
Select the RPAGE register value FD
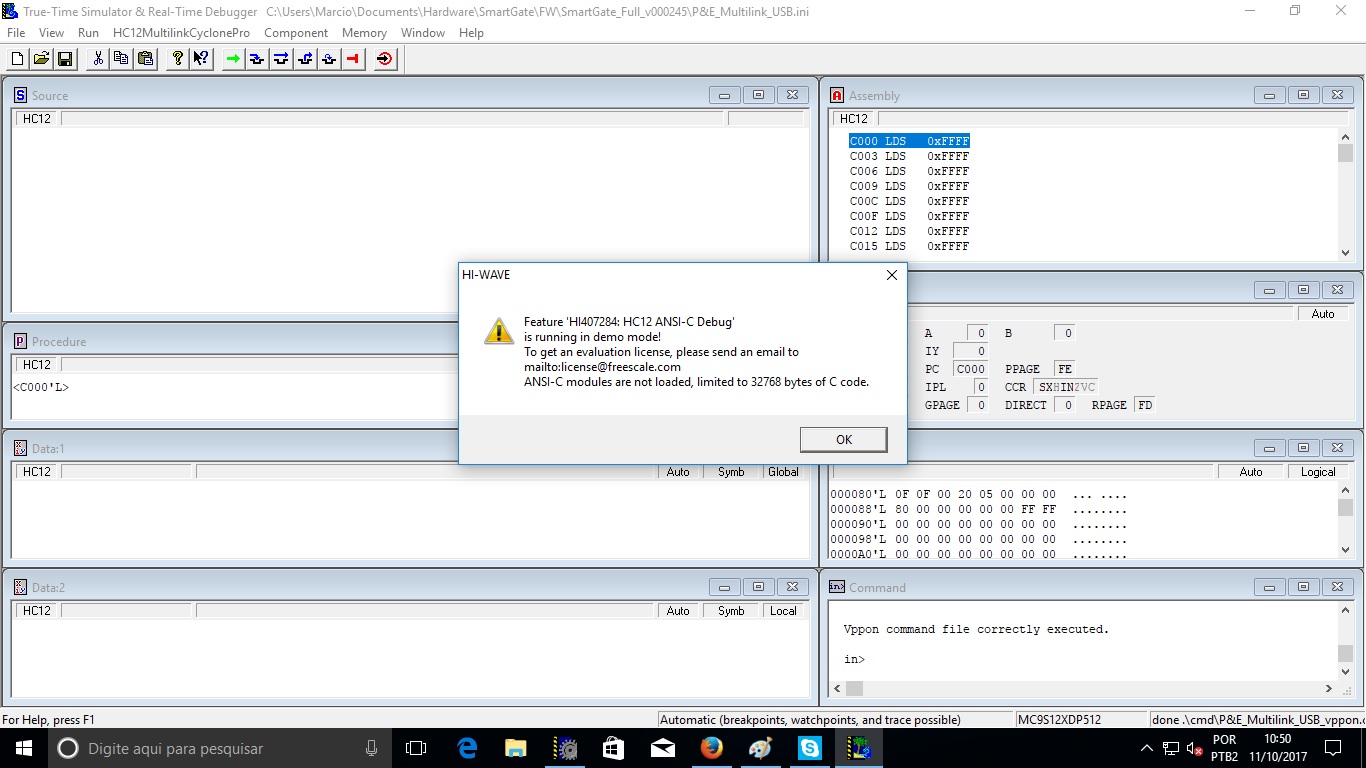click(1144, 405)
